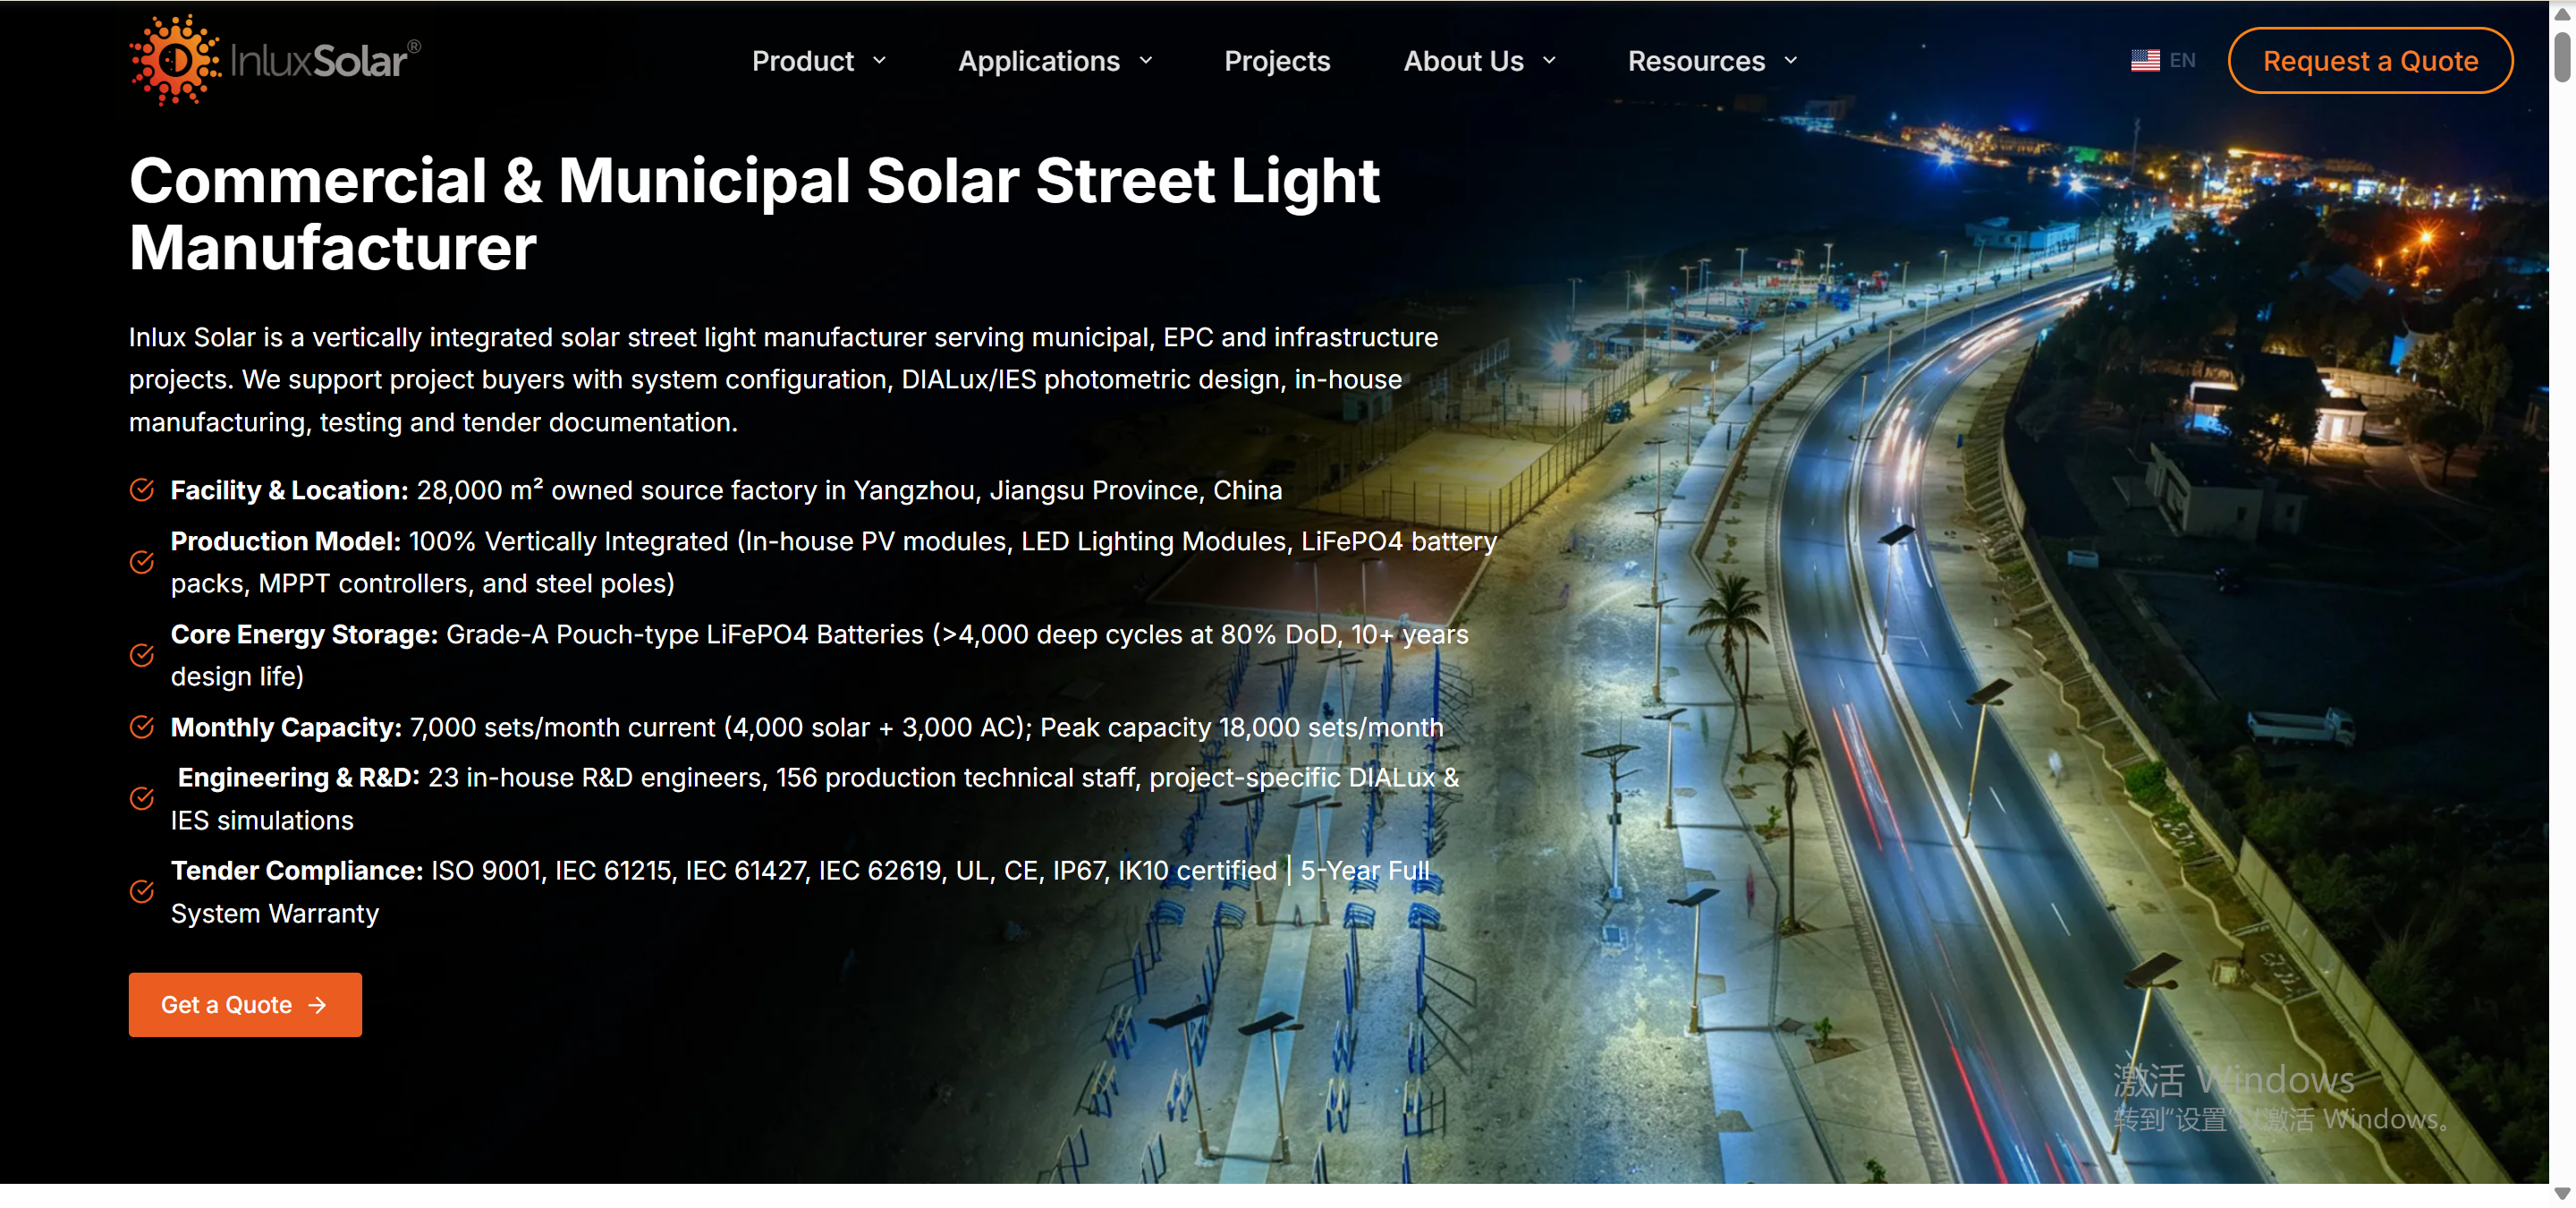
Task: Click the page scrollbar thumb
Action: [x=2562, y=57]
